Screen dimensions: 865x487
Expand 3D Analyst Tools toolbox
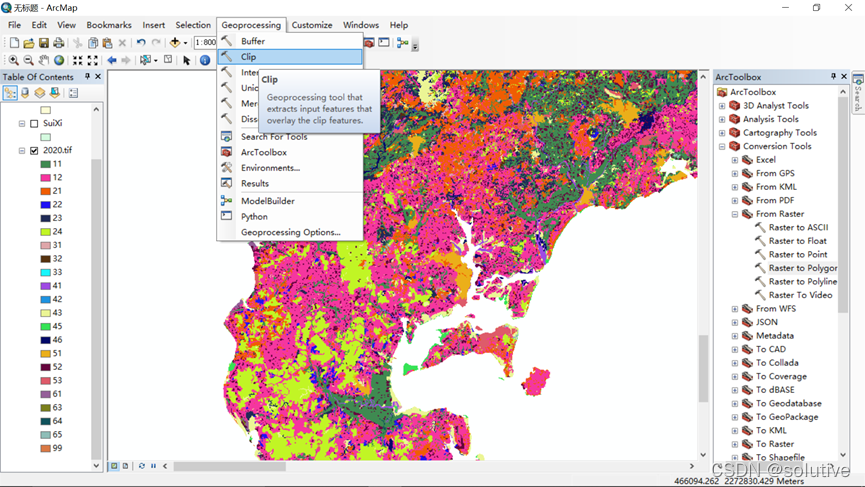point(722,105)
